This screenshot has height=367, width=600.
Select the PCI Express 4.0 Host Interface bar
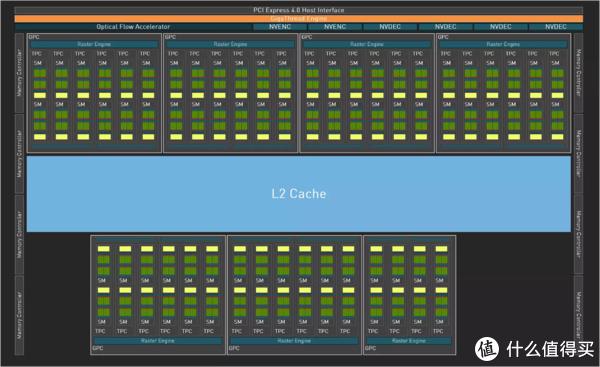298,10
